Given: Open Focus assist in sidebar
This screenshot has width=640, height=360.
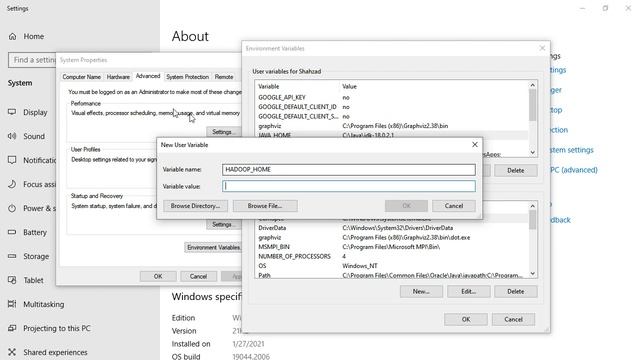Looking at the screenshot, I should coord(32,184).
